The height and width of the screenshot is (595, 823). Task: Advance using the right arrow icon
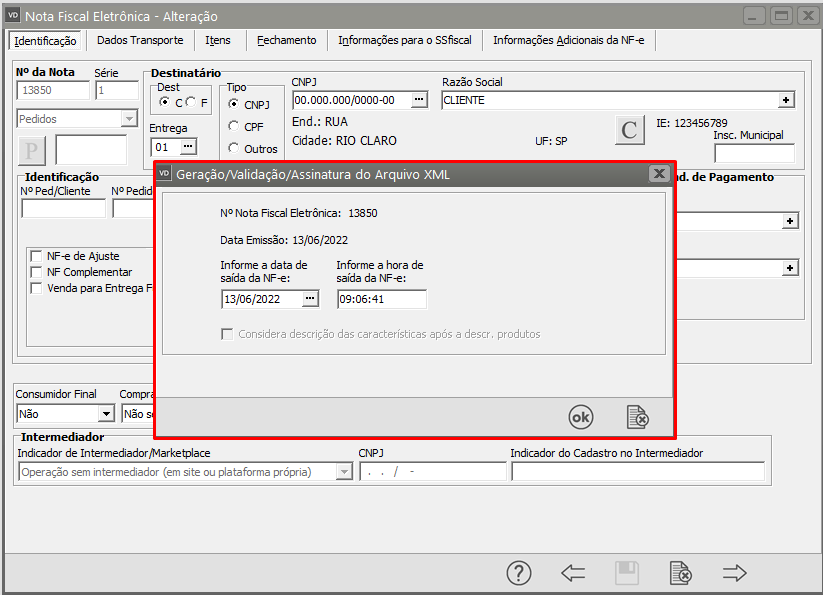[x=735, y=573]
